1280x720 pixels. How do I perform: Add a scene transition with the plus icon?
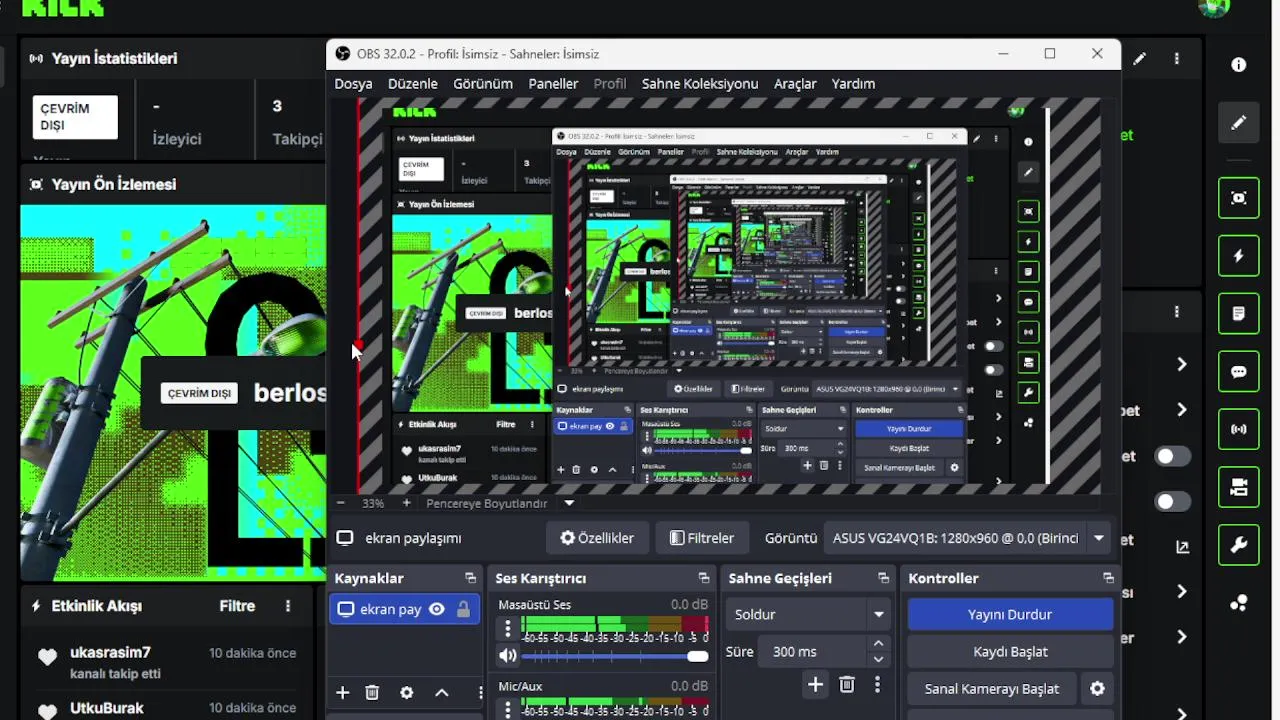click(815, 684)
